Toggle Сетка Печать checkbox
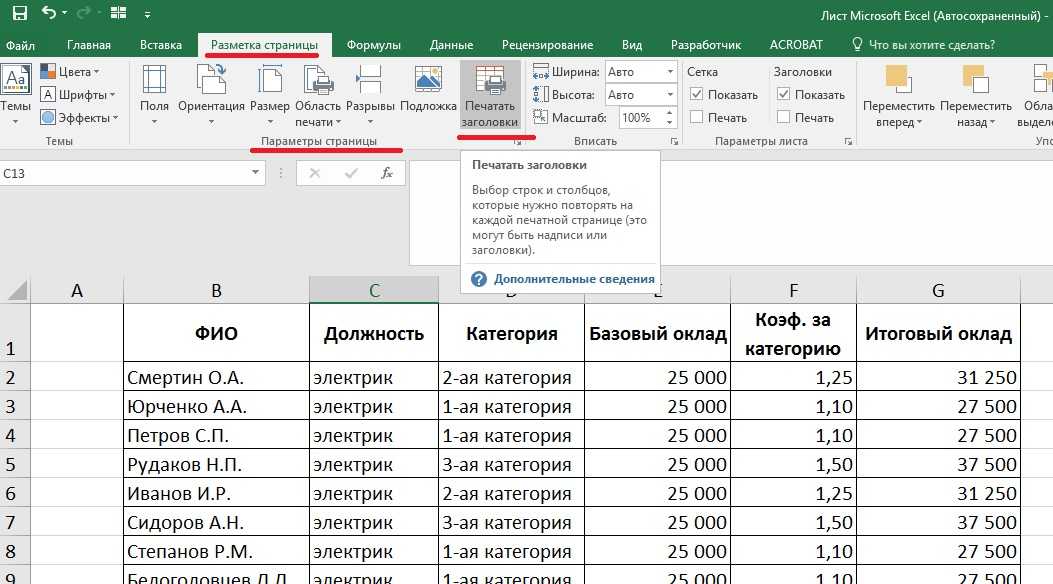This screenshot has width=1053, height=584. [x=696, y=117]
